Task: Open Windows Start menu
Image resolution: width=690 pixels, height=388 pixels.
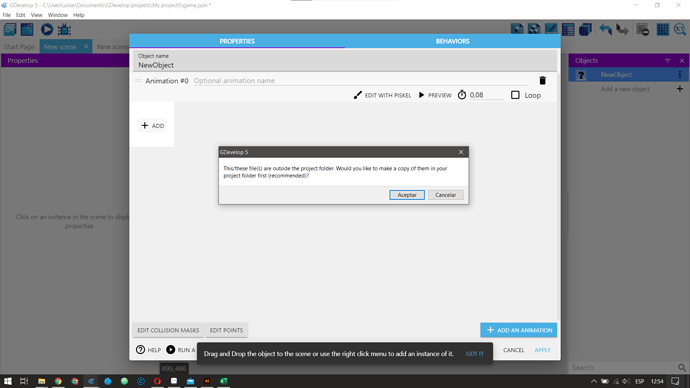Action: tap(7, 381)
